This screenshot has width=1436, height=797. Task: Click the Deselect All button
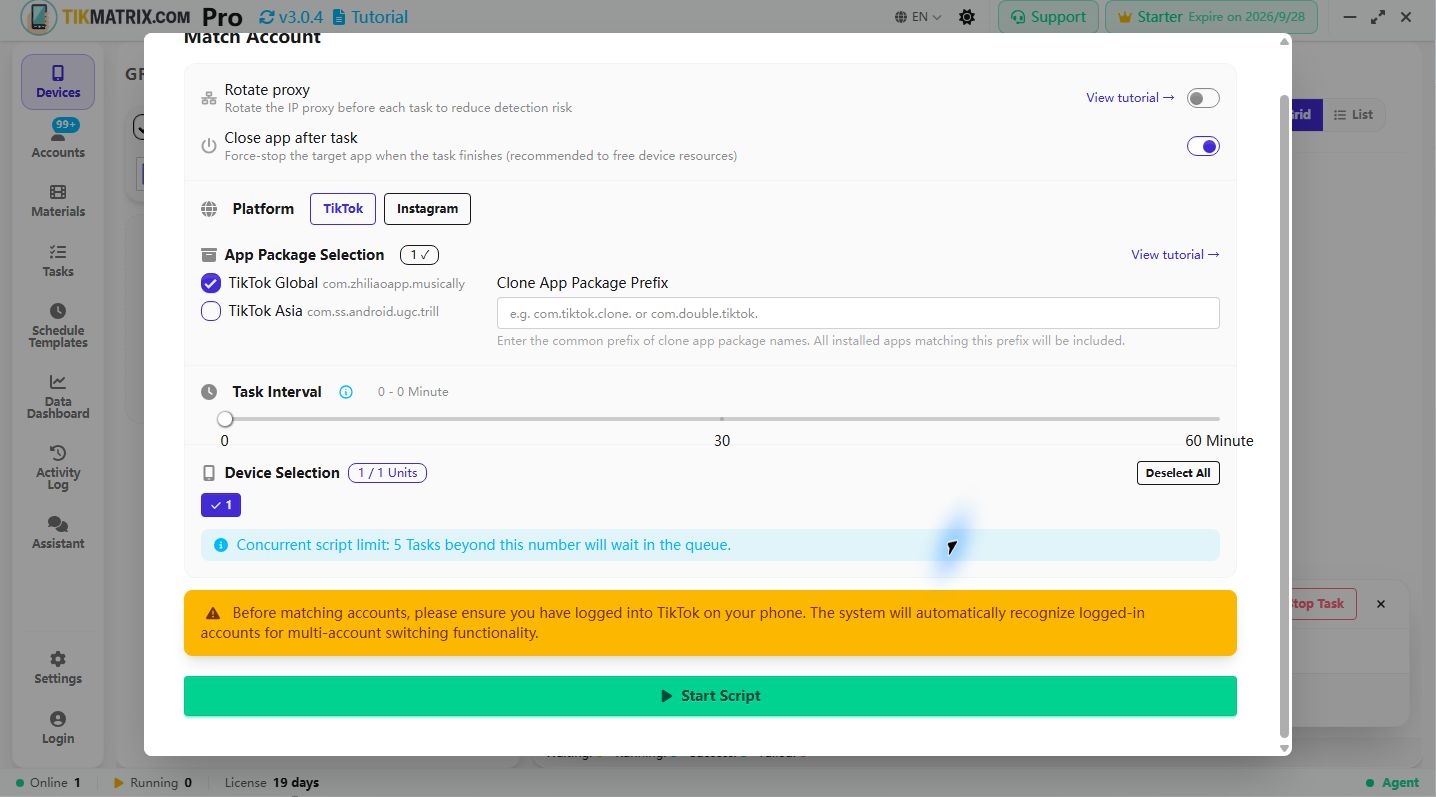point(1178,473)
